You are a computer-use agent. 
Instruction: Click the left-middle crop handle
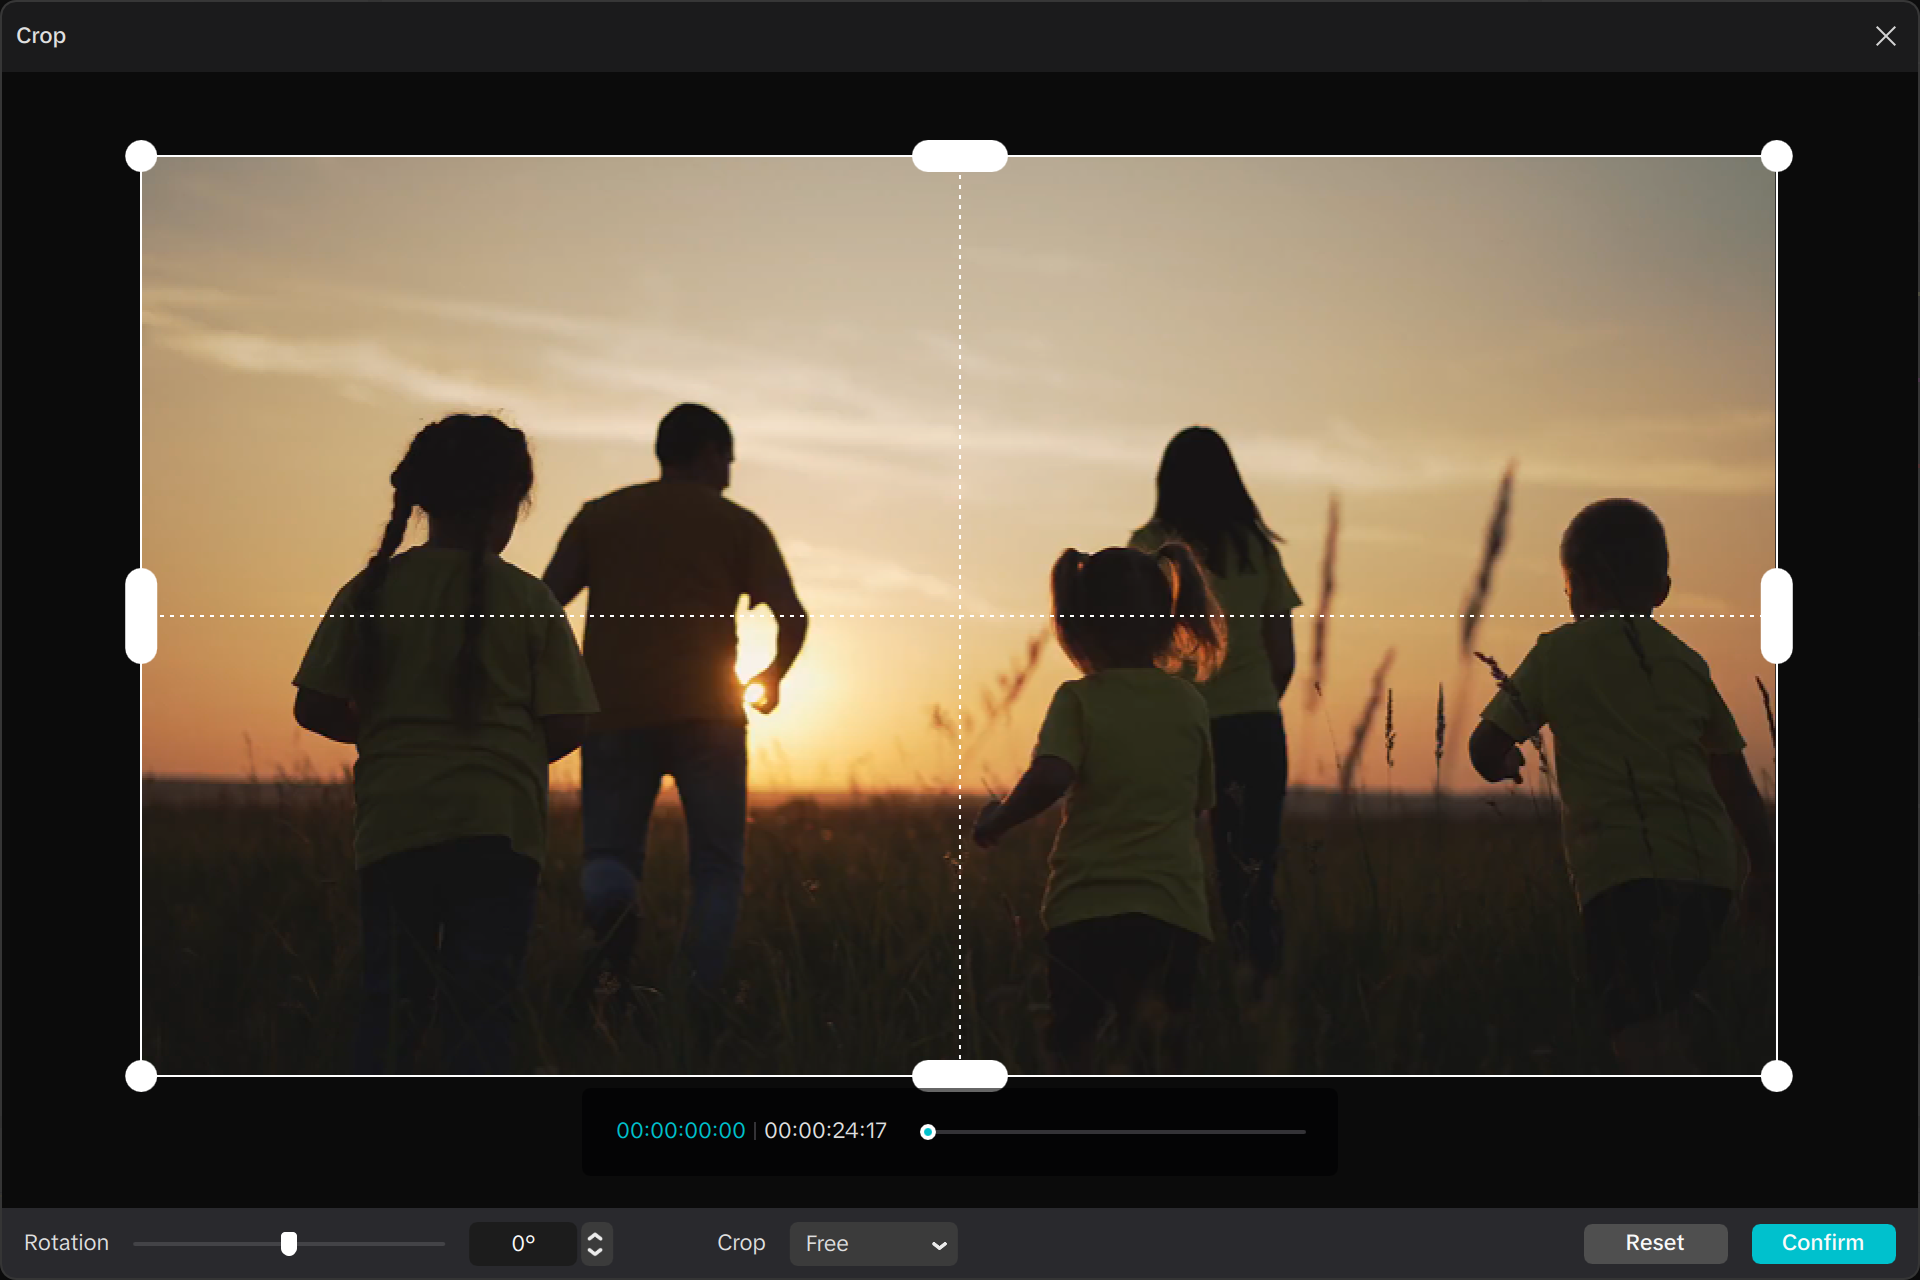(x=141, y=614)
